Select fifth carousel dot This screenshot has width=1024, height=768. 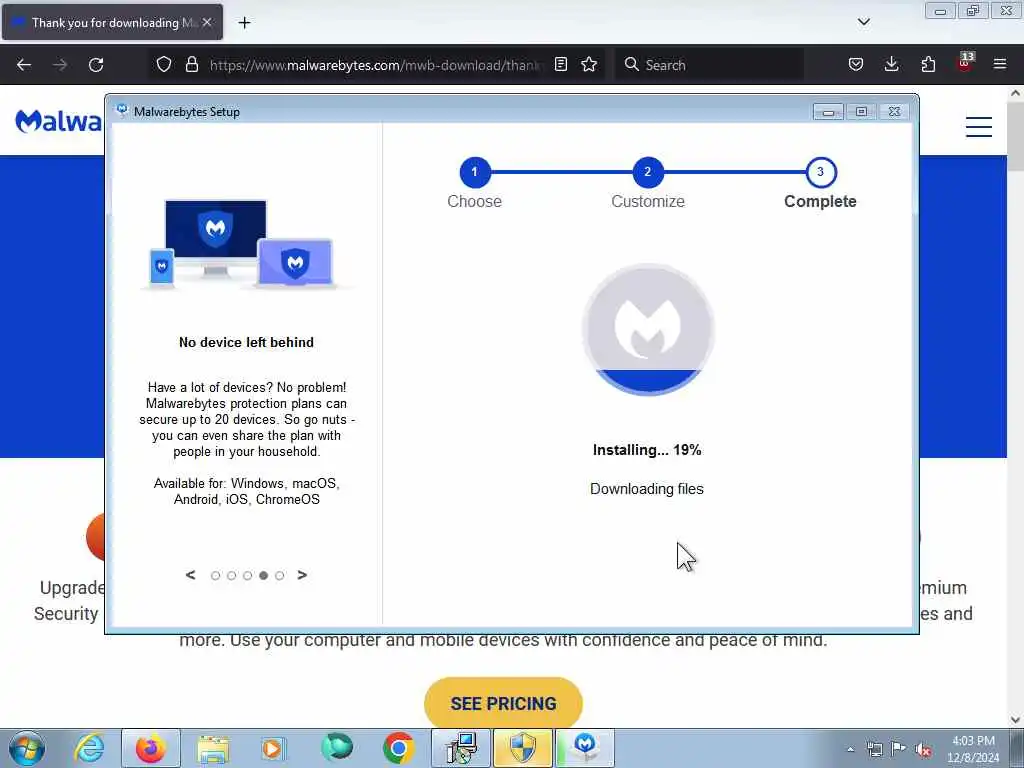coord(280,575)
